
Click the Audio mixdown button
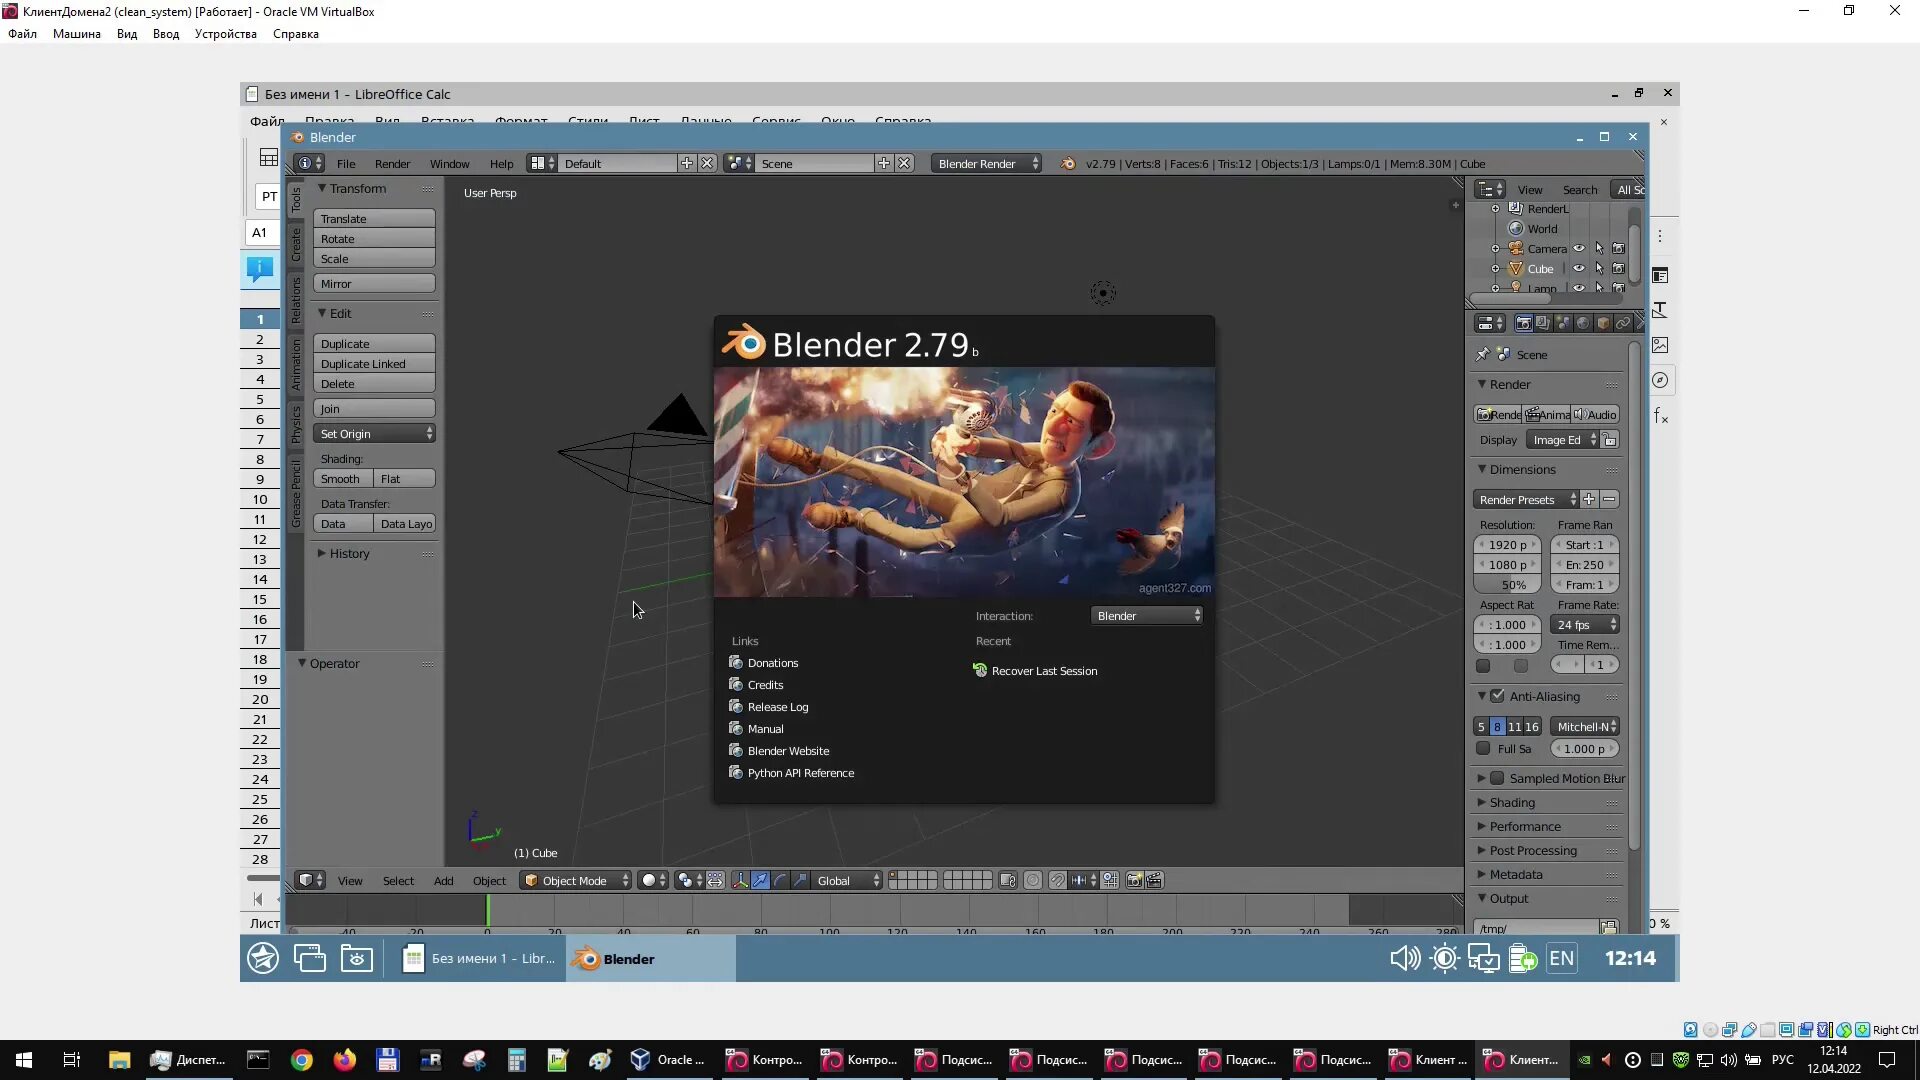1596,414
